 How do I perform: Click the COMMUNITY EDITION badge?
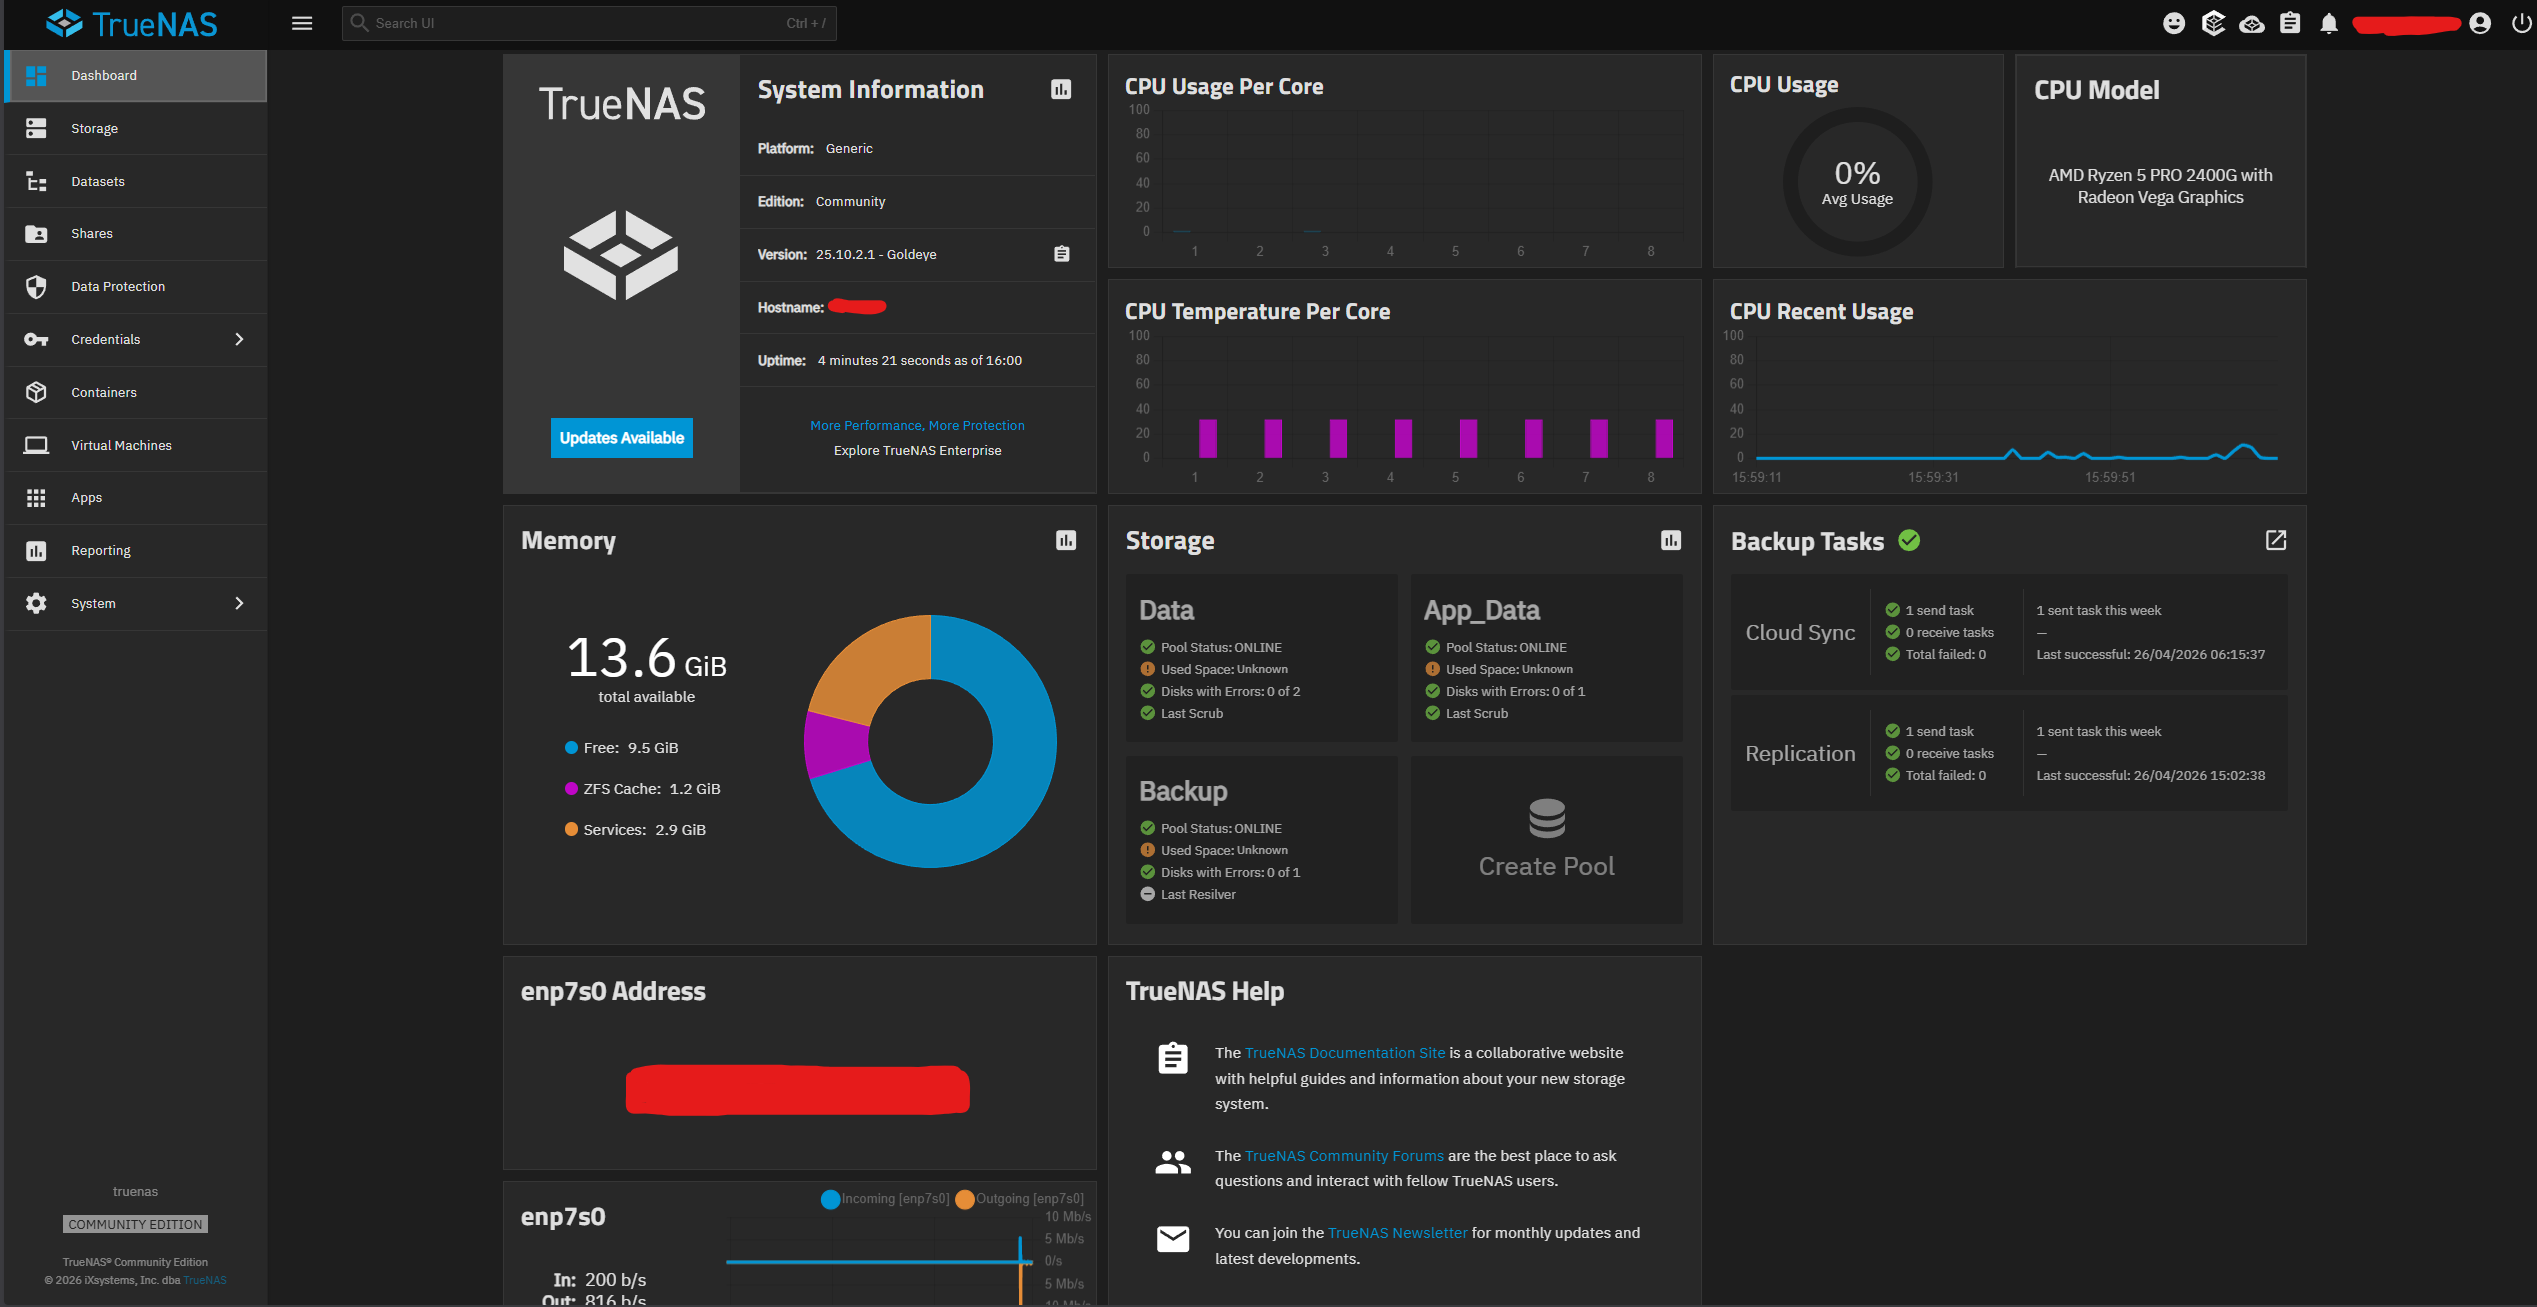click(136, 1225)
